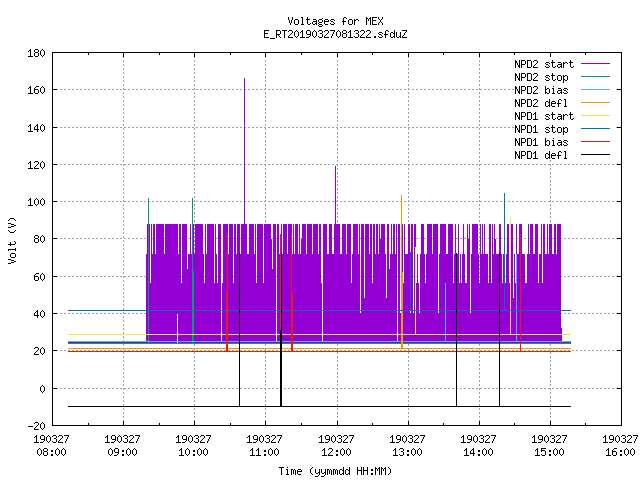Screen dimensions: 640x480
Task: Click the 'NPD1 start' legend label
Action: coord(544,116)
